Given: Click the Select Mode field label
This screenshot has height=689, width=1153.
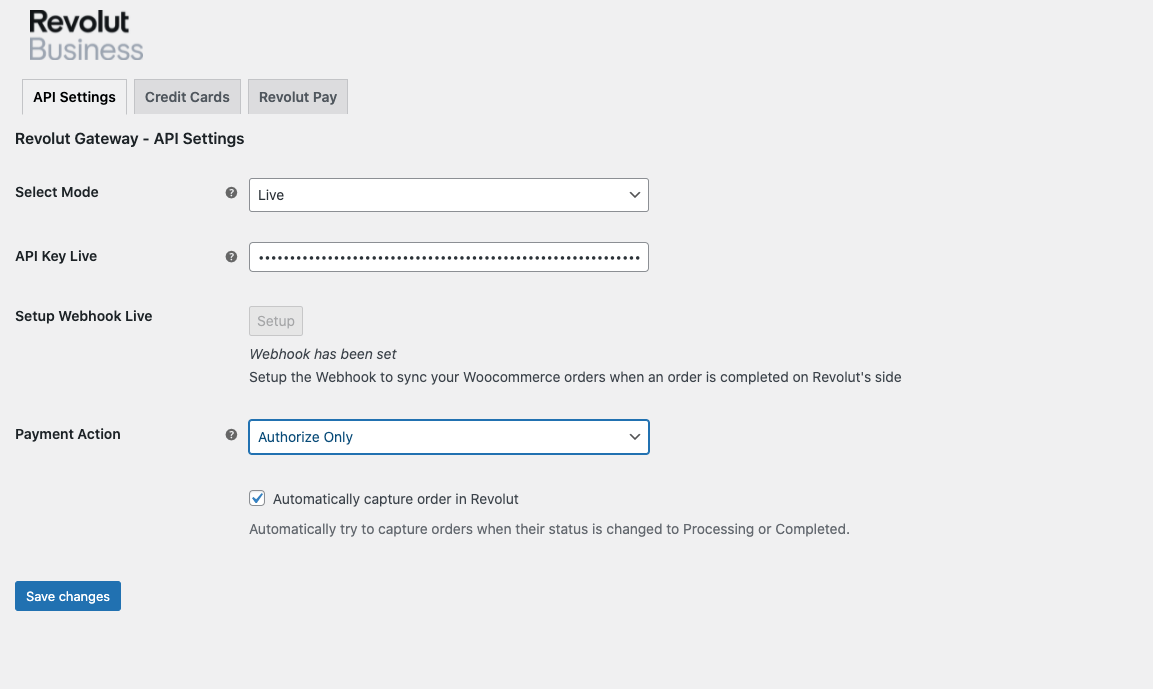Looking at the screenshot, I should coord(57,192).
